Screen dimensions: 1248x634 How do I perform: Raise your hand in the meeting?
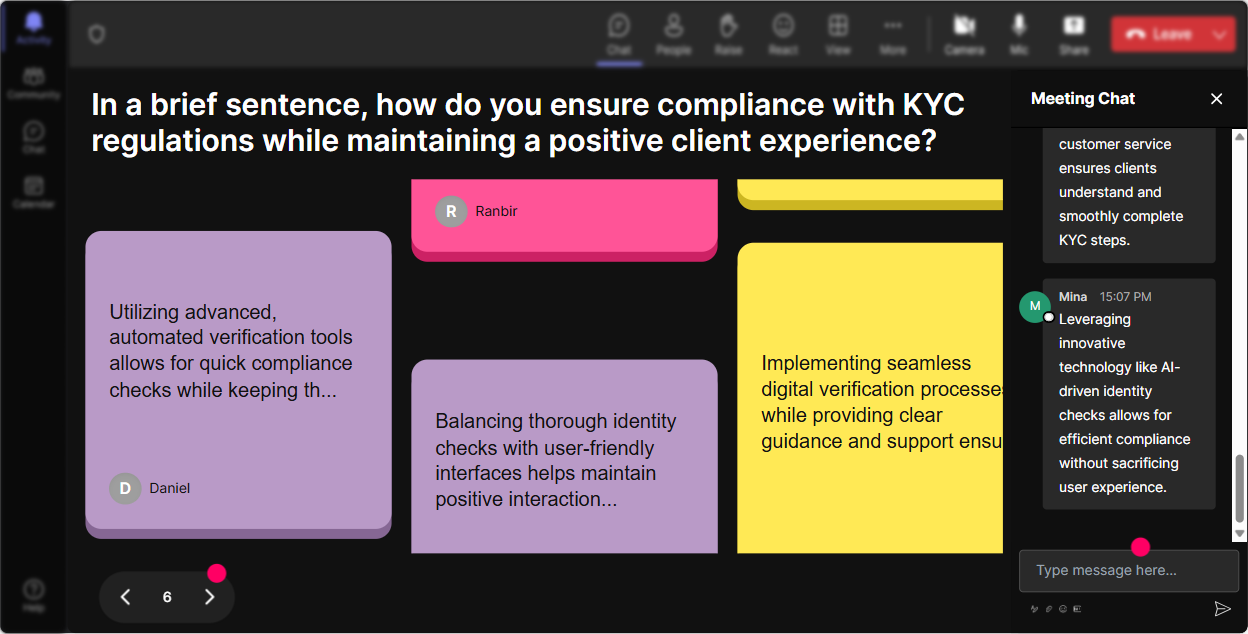coord(728,34)
